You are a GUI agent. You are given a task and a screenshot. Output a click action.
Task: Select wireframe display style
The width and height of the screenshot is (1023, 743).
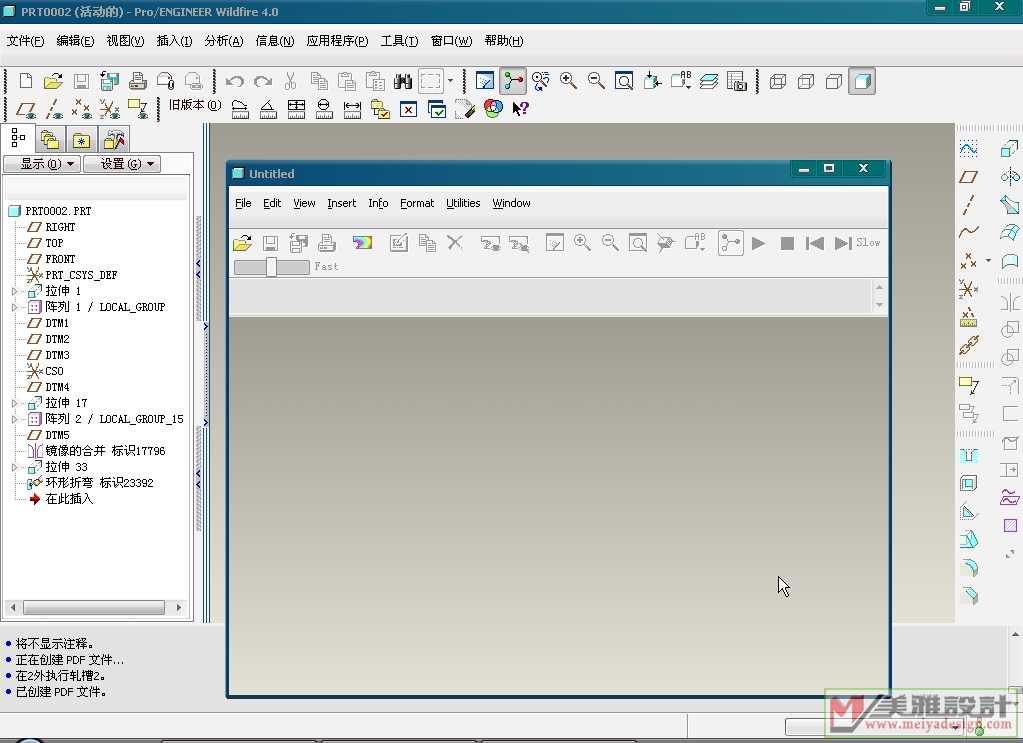[778, 82]
